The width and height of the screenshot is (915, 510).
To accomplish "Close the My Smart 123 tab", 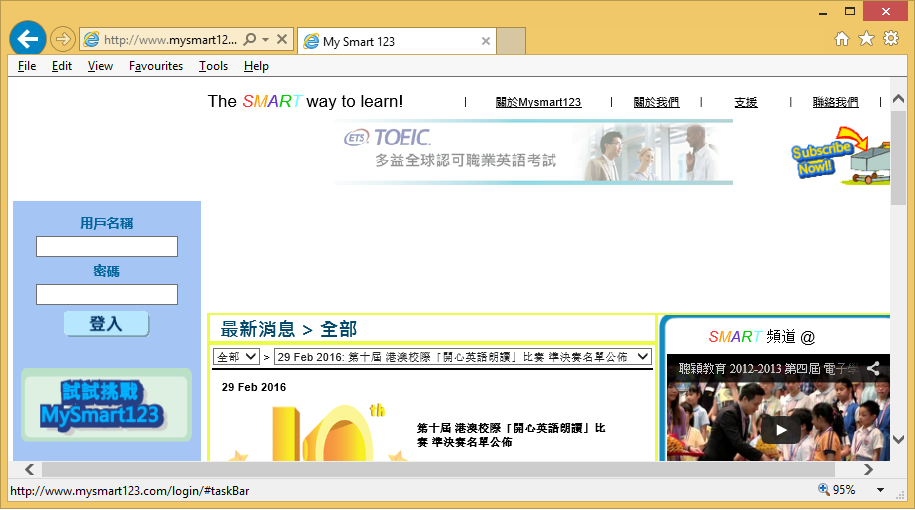I will coord(486,41).
